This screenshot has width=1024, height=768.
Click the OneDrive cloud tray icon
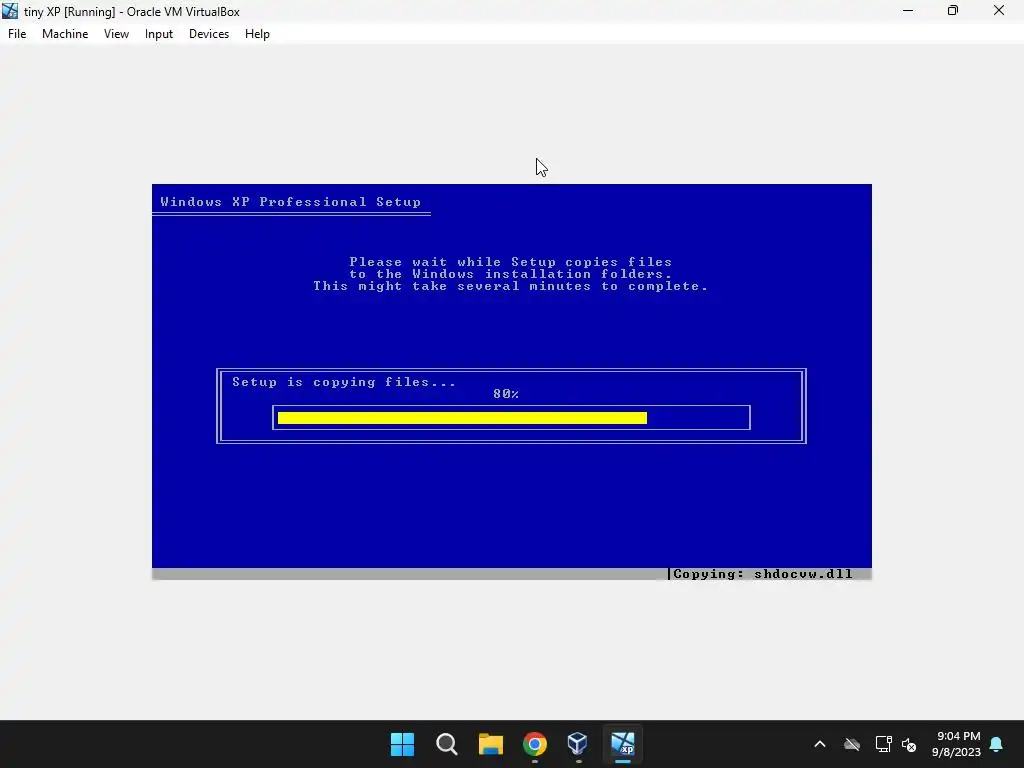[852, 744]
